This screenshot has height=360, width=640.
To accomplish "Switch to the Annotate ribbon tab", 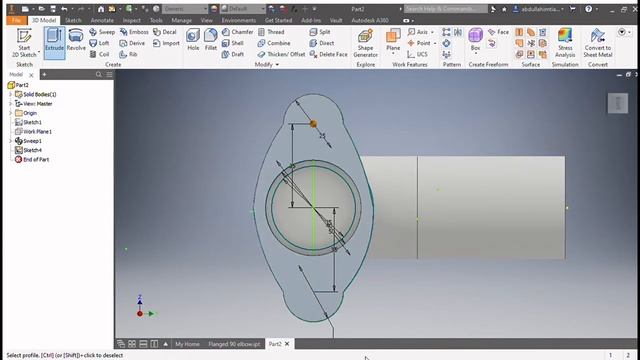I will (x=102, y=20).
